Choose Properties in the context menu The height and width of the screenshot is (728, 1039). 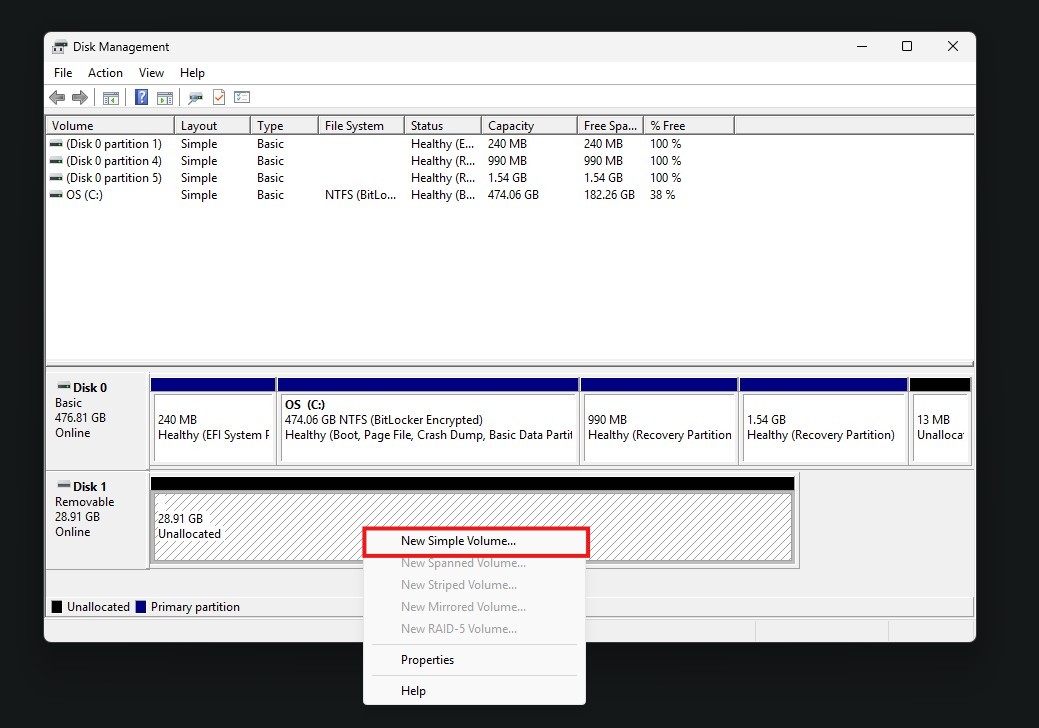[428, 660]
